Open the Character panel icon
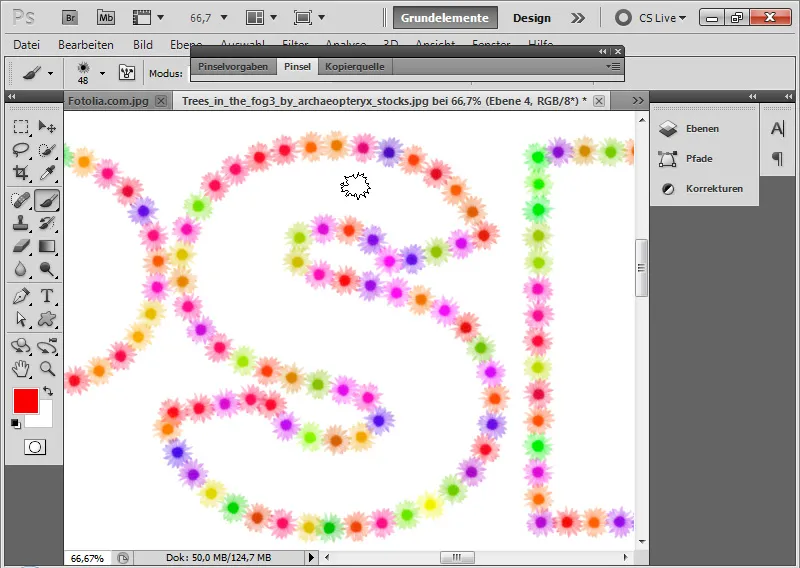Screen dimensions: 800x568 [777, 129]
